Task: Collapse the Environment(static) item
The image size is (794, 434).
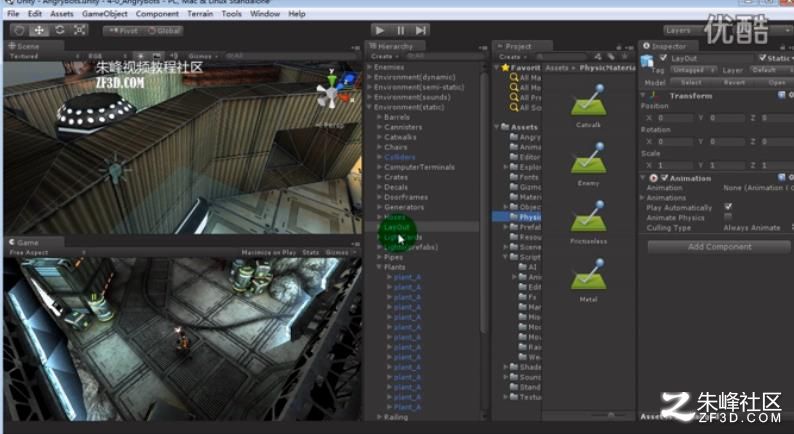Action: pos(370,107)
